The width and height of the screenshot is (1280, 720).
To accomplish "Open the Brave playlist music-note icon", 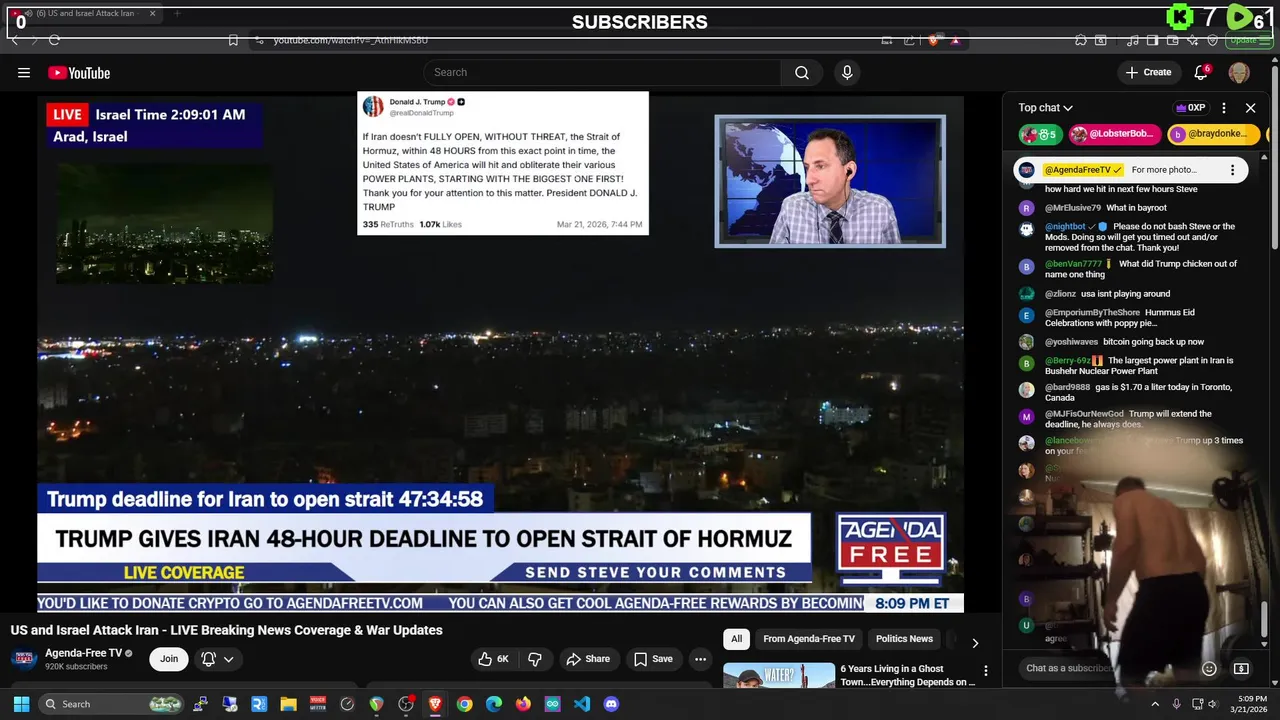I will (x=1132, y=40).
